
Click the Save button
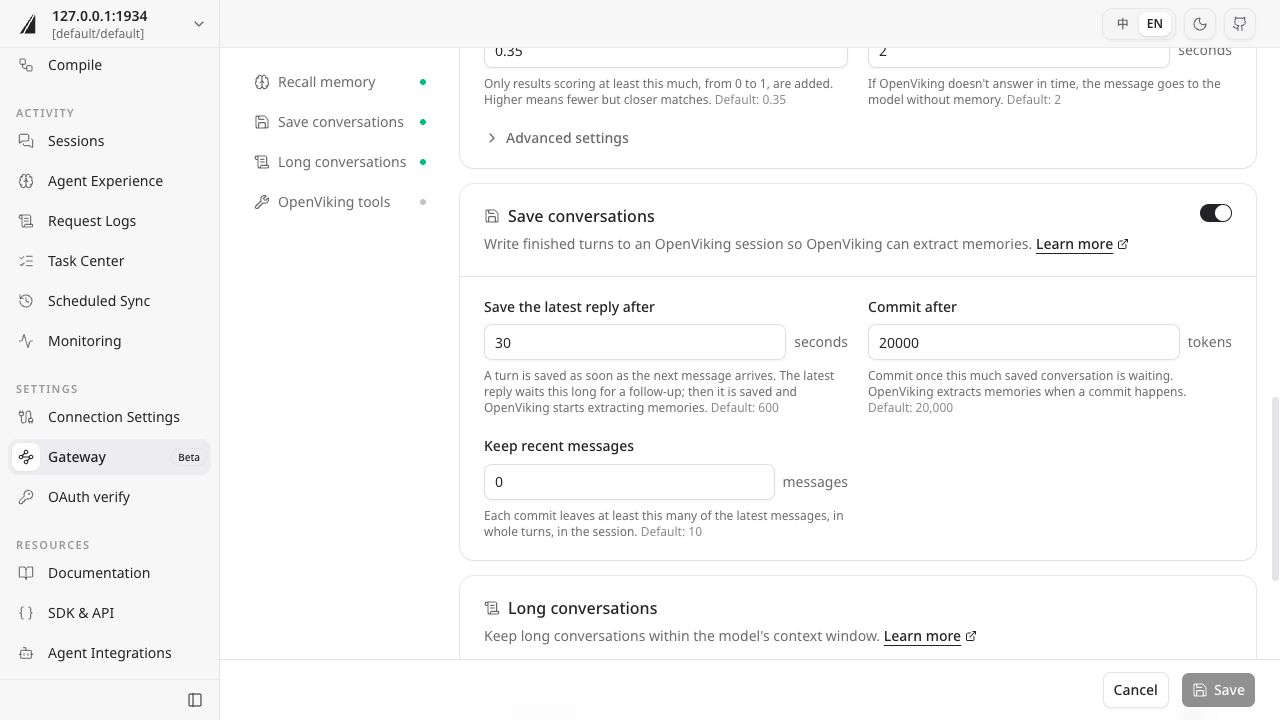coord(1218,690)
